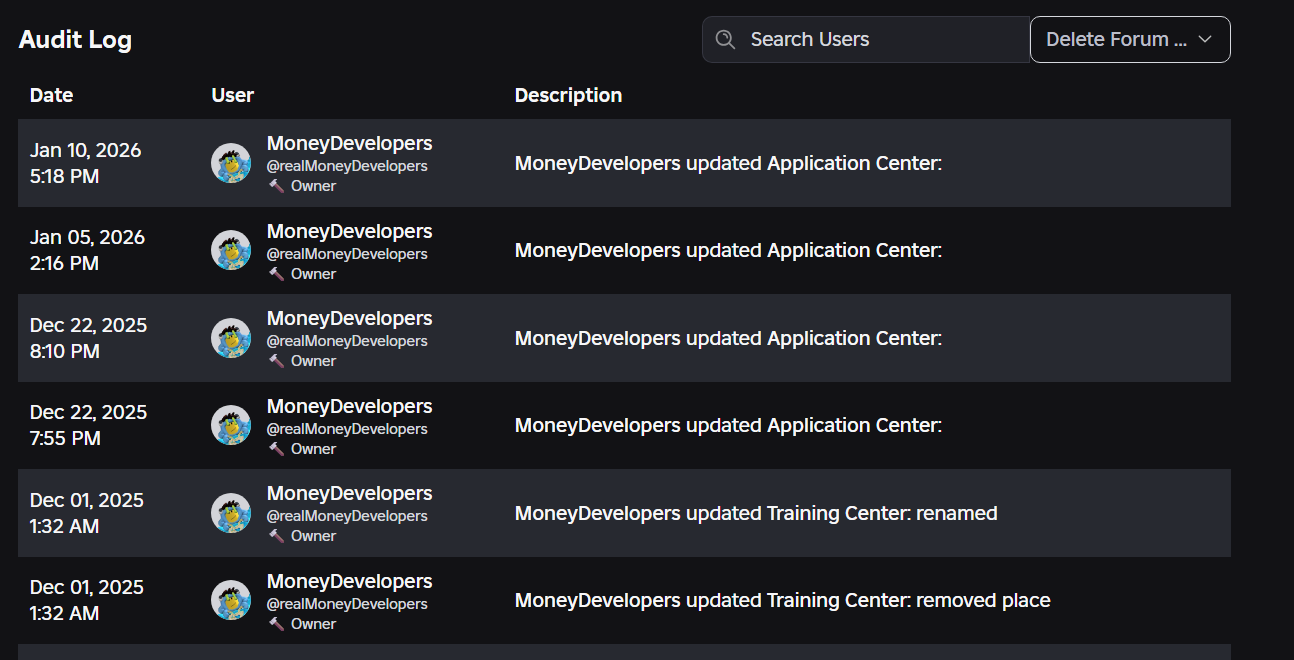Image resolution: width=1294 pixels, height=660 pixels.
Task: Click avatar in Training Center removed place row
Action: click(231, 600)
